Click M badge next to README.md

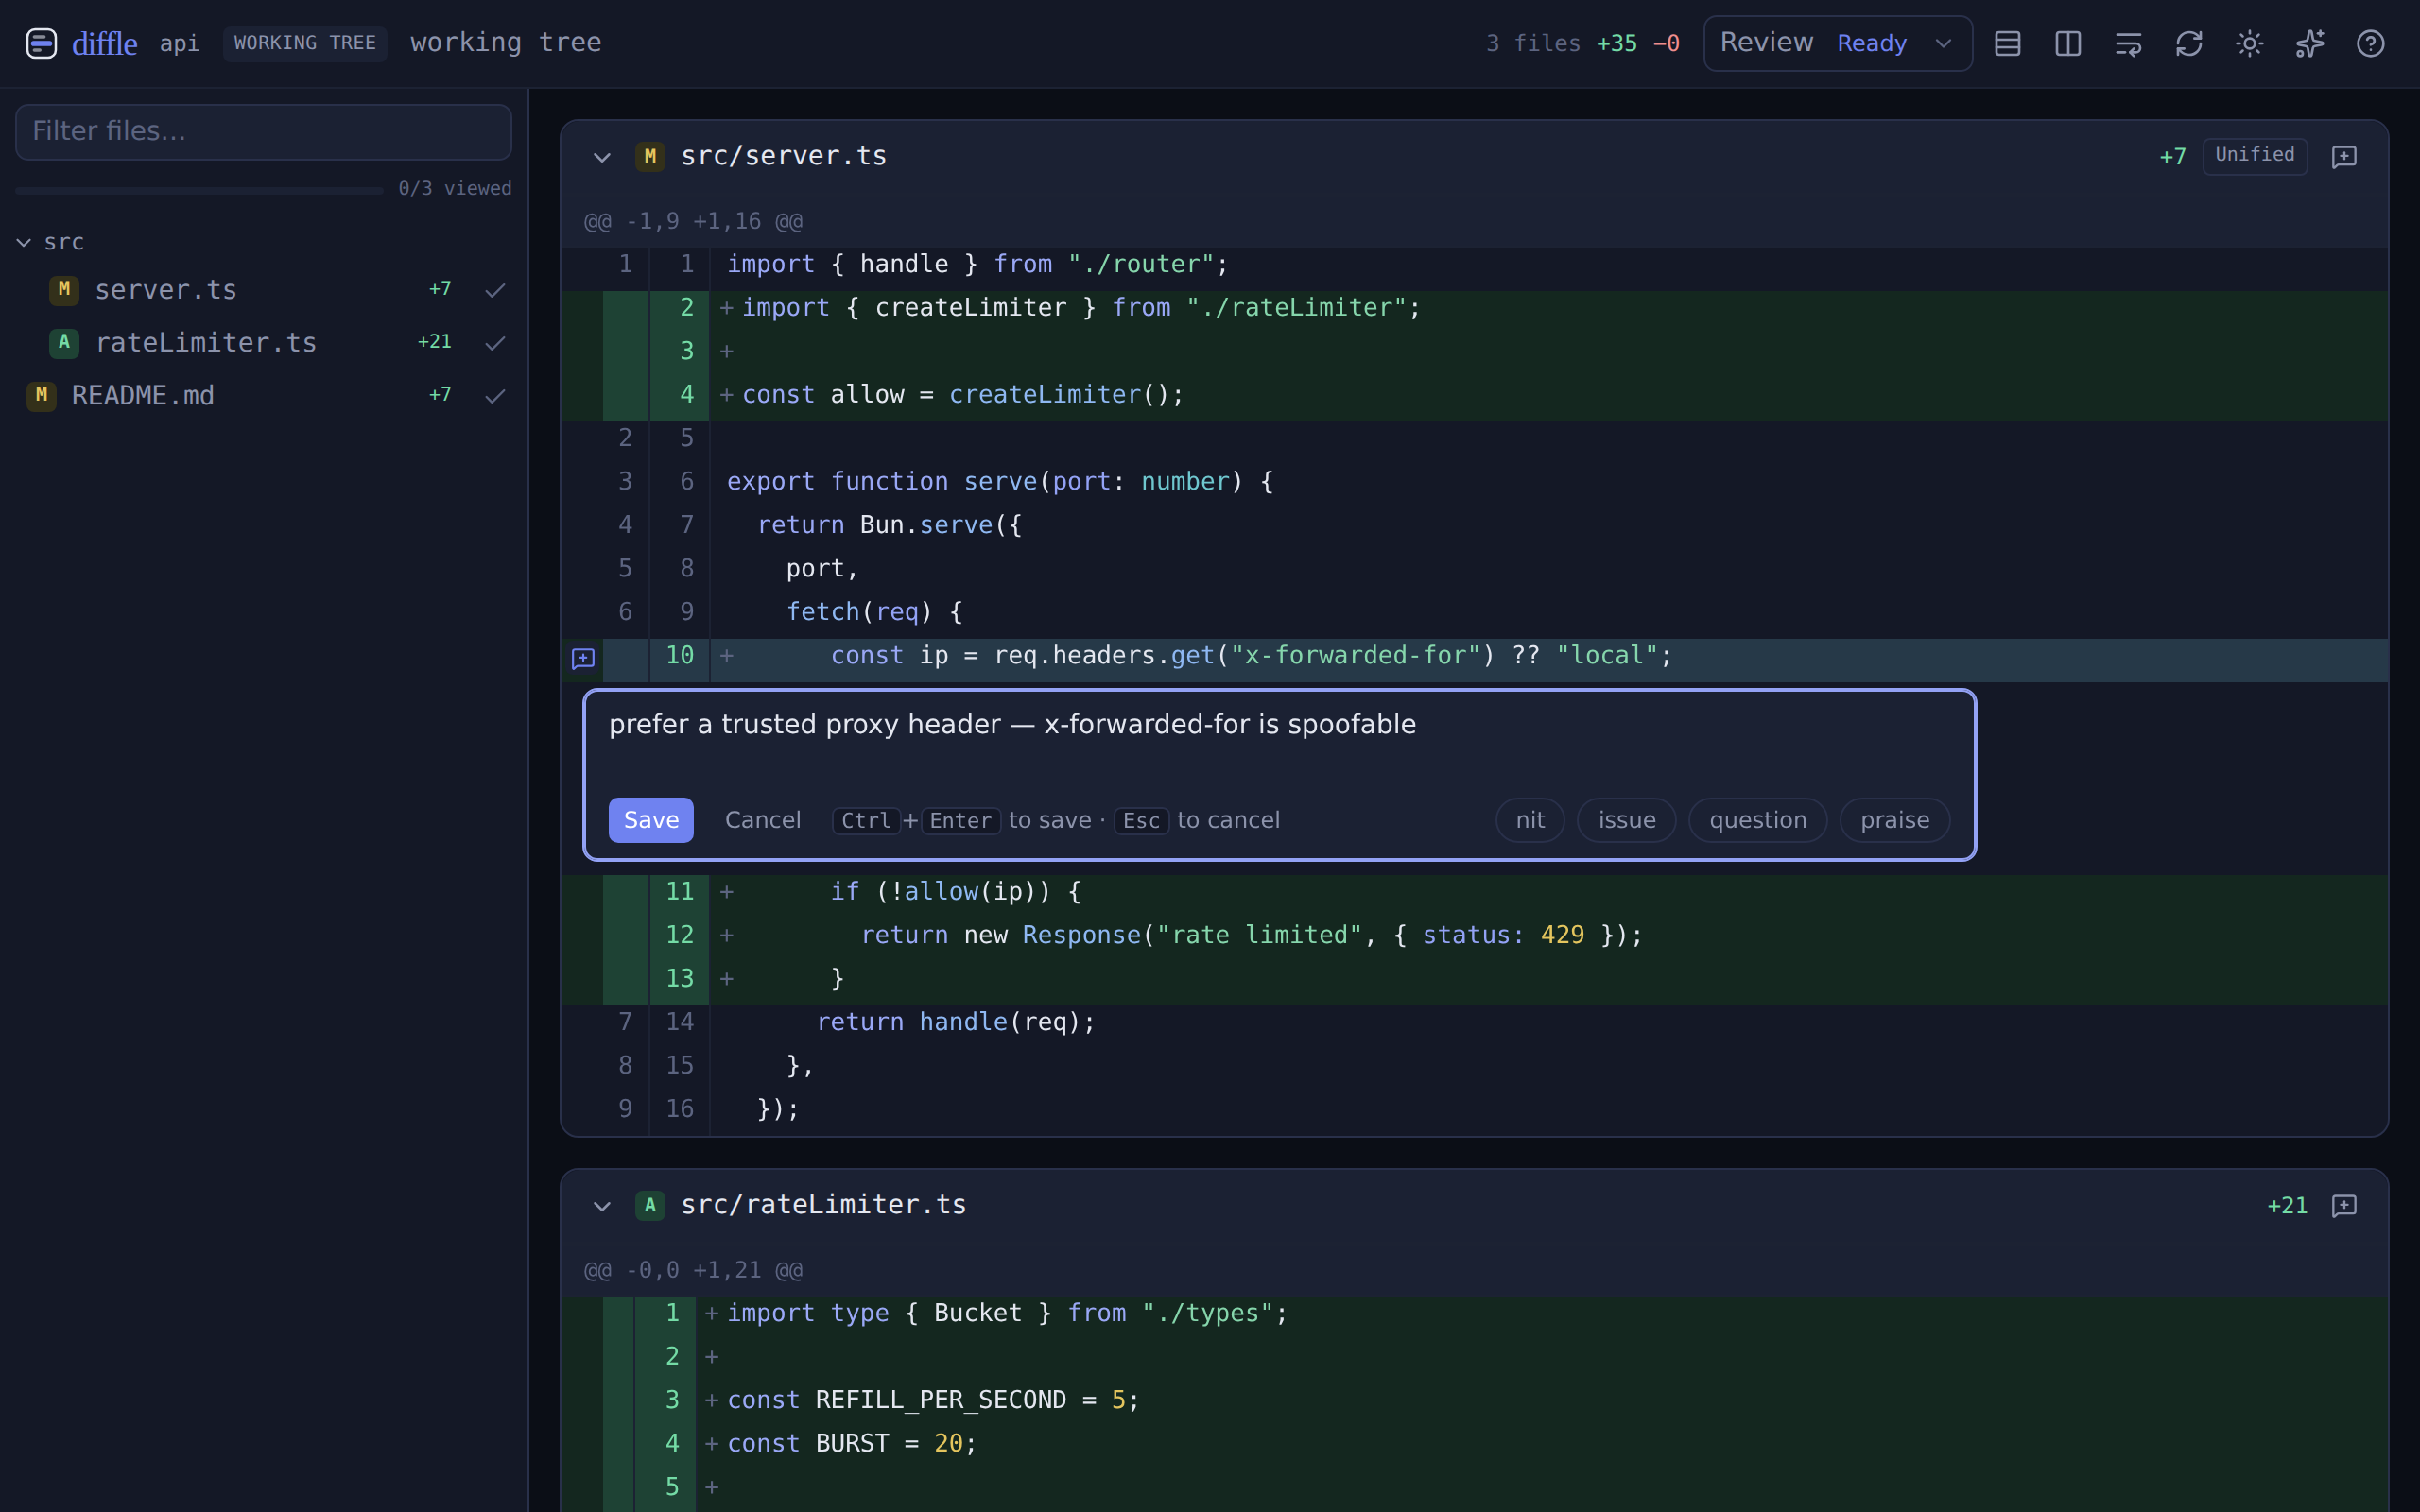pos(41,395)
